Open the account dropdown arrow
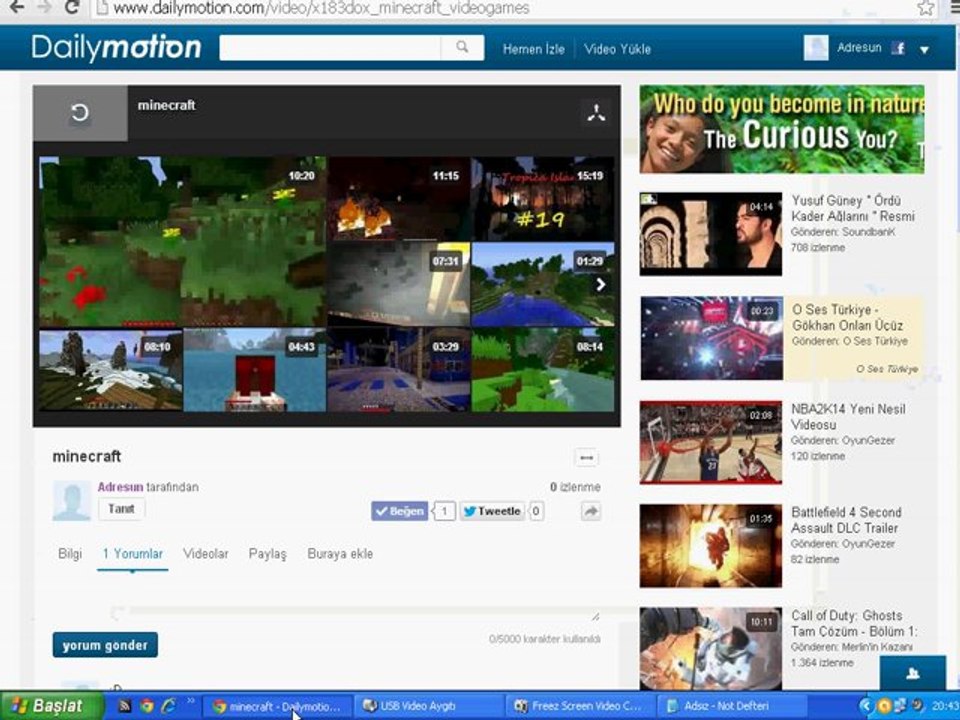Image resolution: width=960 pixels, height=720 pixels. click(x=924, y=50)
